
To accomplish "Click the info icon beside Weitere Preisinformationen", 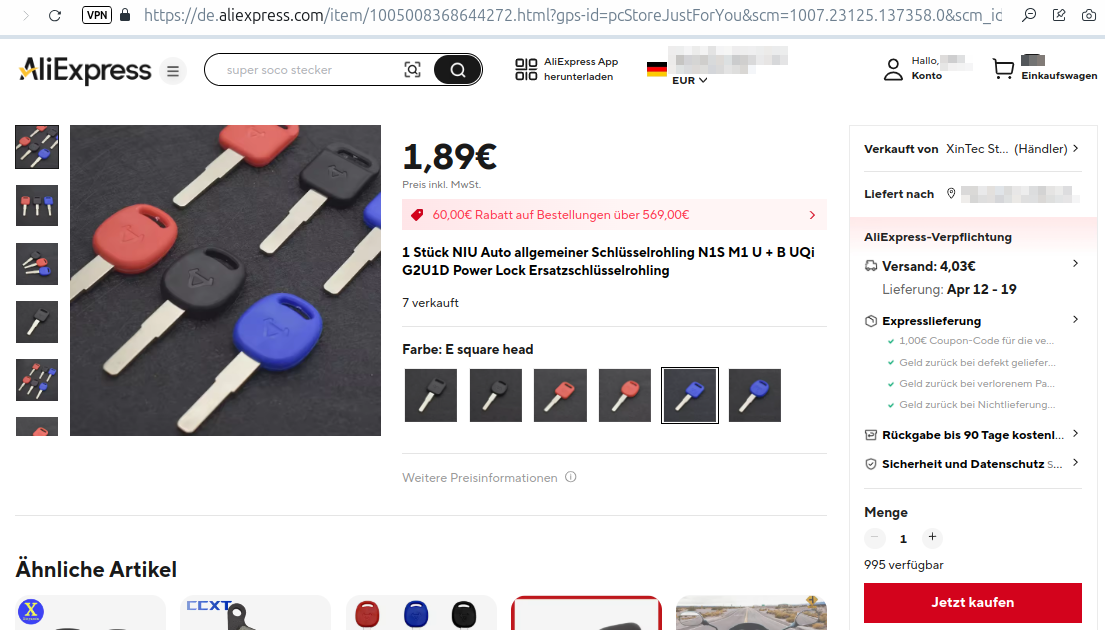I will click(571, 477).
